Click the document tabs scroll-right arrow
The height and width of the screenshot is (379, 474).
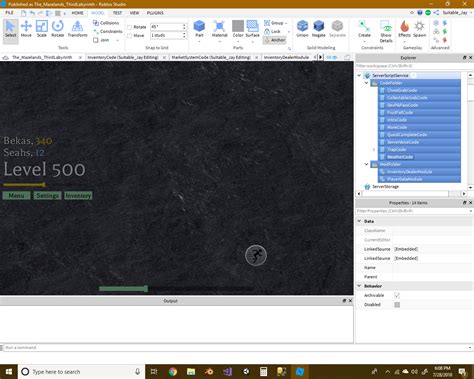[321, 57]
